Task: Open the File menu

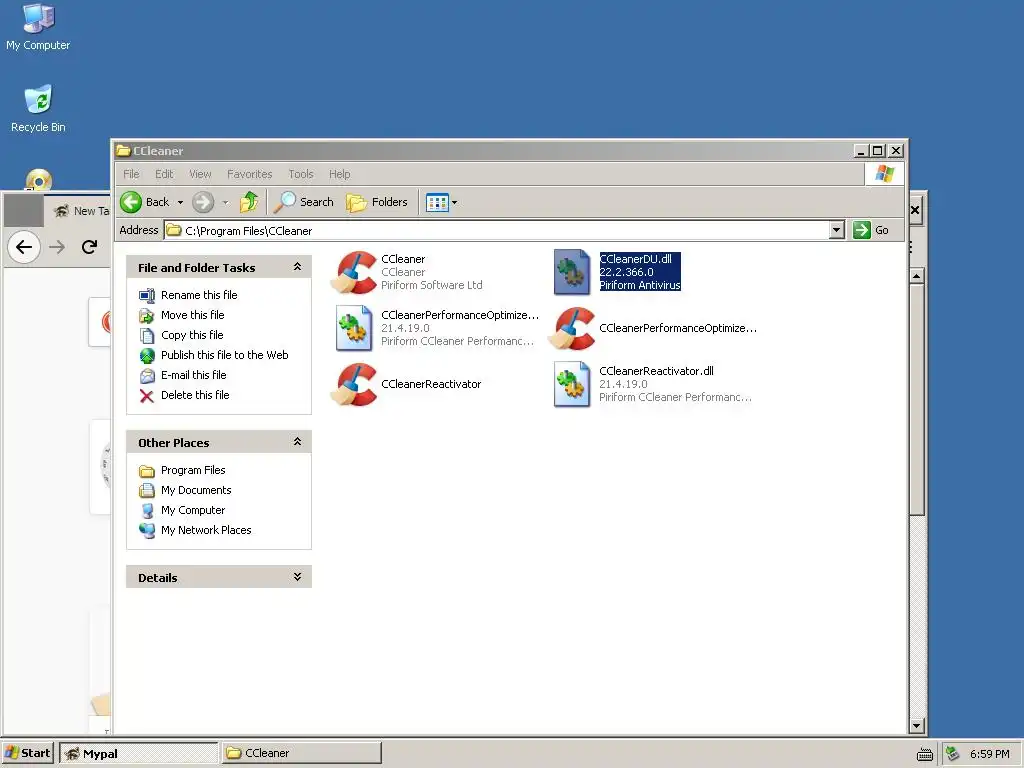Action: [131, 174]
